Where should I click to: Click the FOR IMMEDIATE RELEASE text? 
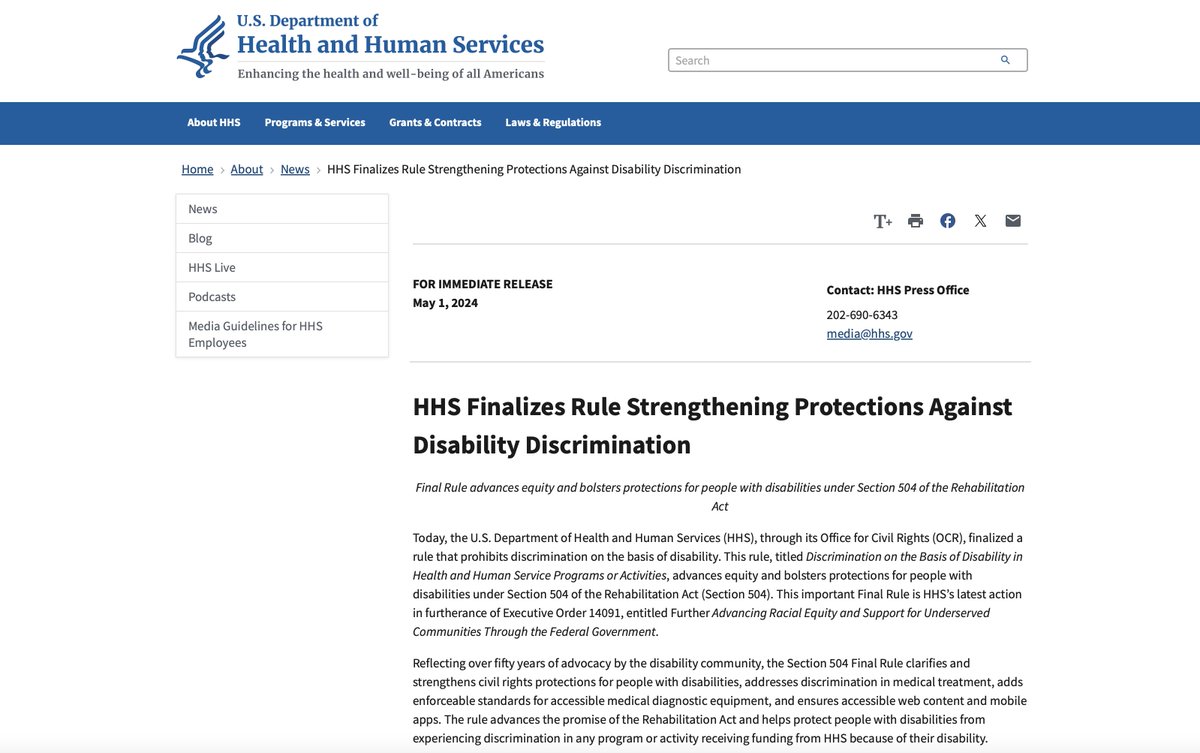click(x=482, y=284)
